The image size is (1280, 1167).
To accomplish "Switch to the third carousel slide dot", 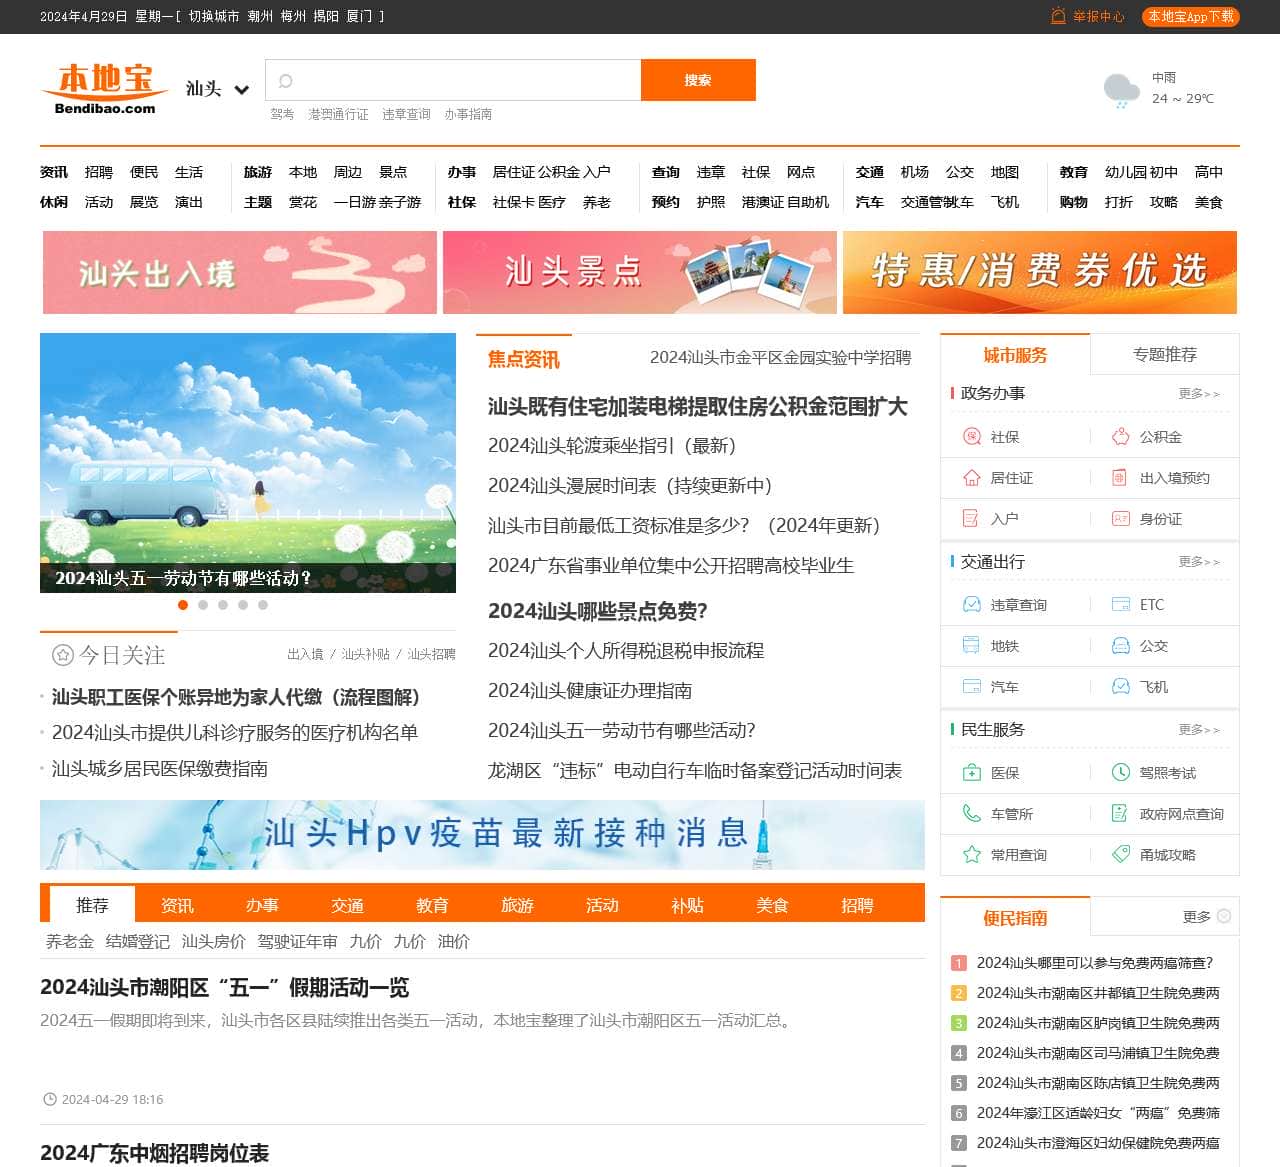I will click(223, 605).
